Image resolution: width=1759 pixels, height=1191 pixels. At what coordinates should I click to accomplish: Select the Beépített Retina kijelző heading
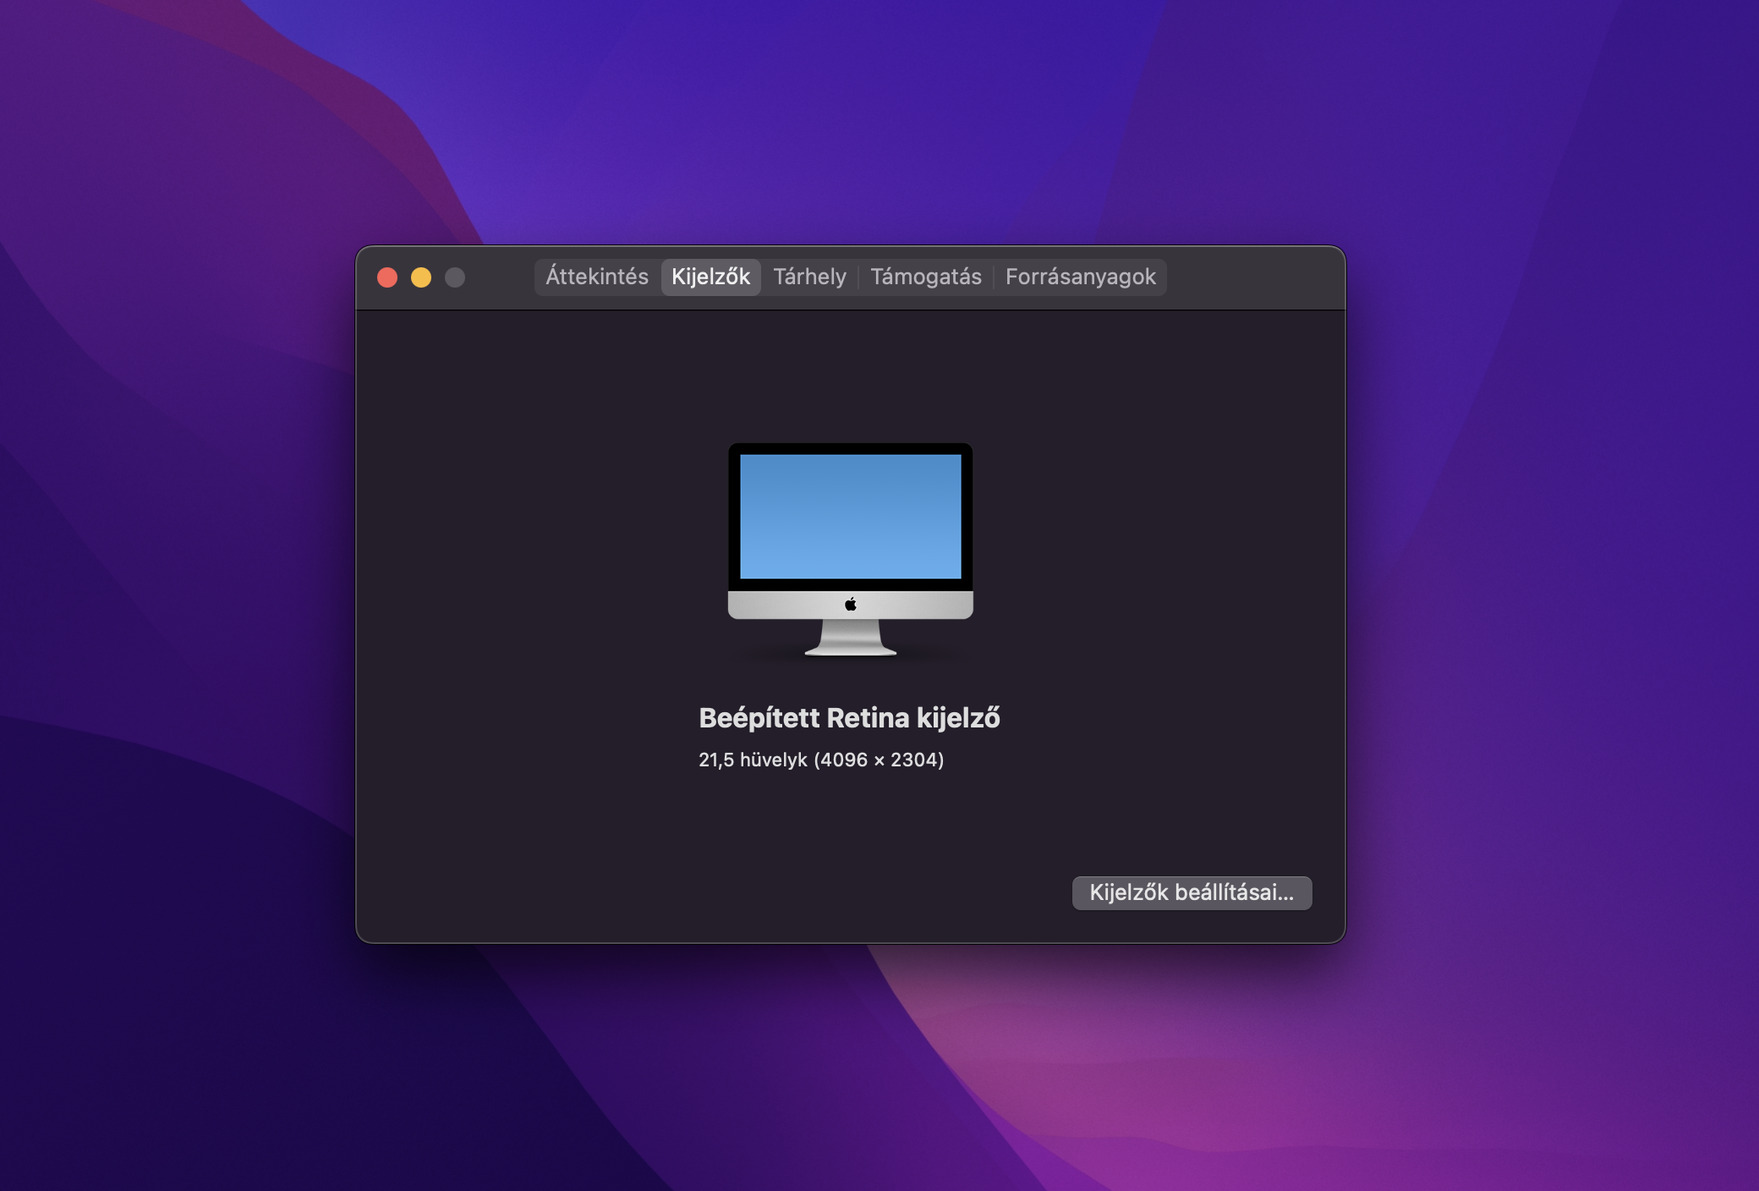click(850, 718)
